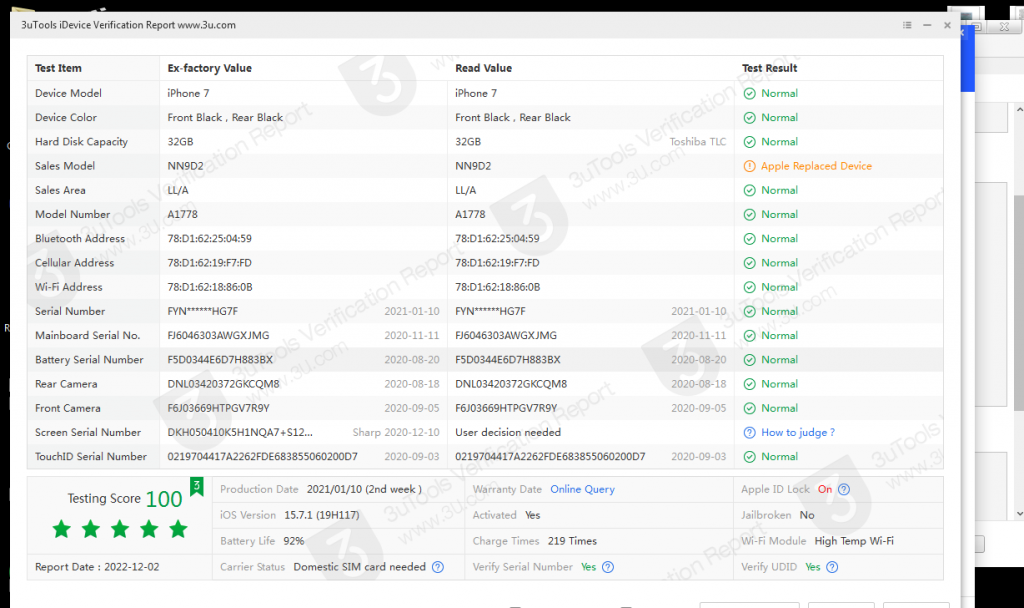Minimize the verification report window
This screenshot has width=1024, height=608.
point(927,25)
